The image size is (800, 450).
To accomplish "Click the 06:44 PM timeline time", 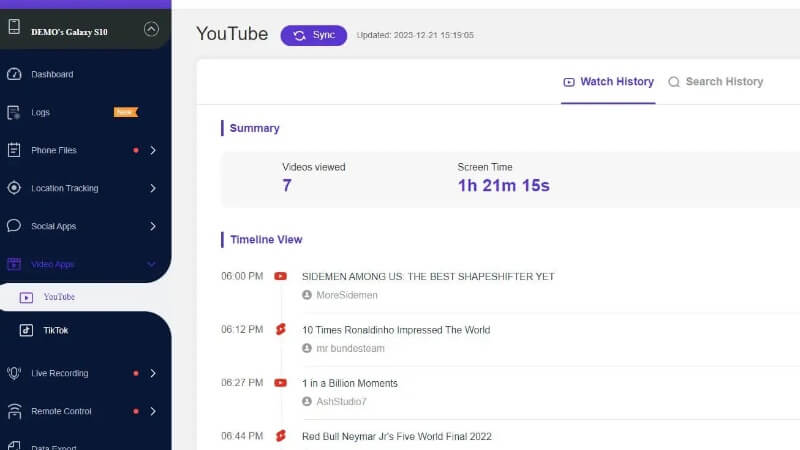I will click(x=242, y=436).
